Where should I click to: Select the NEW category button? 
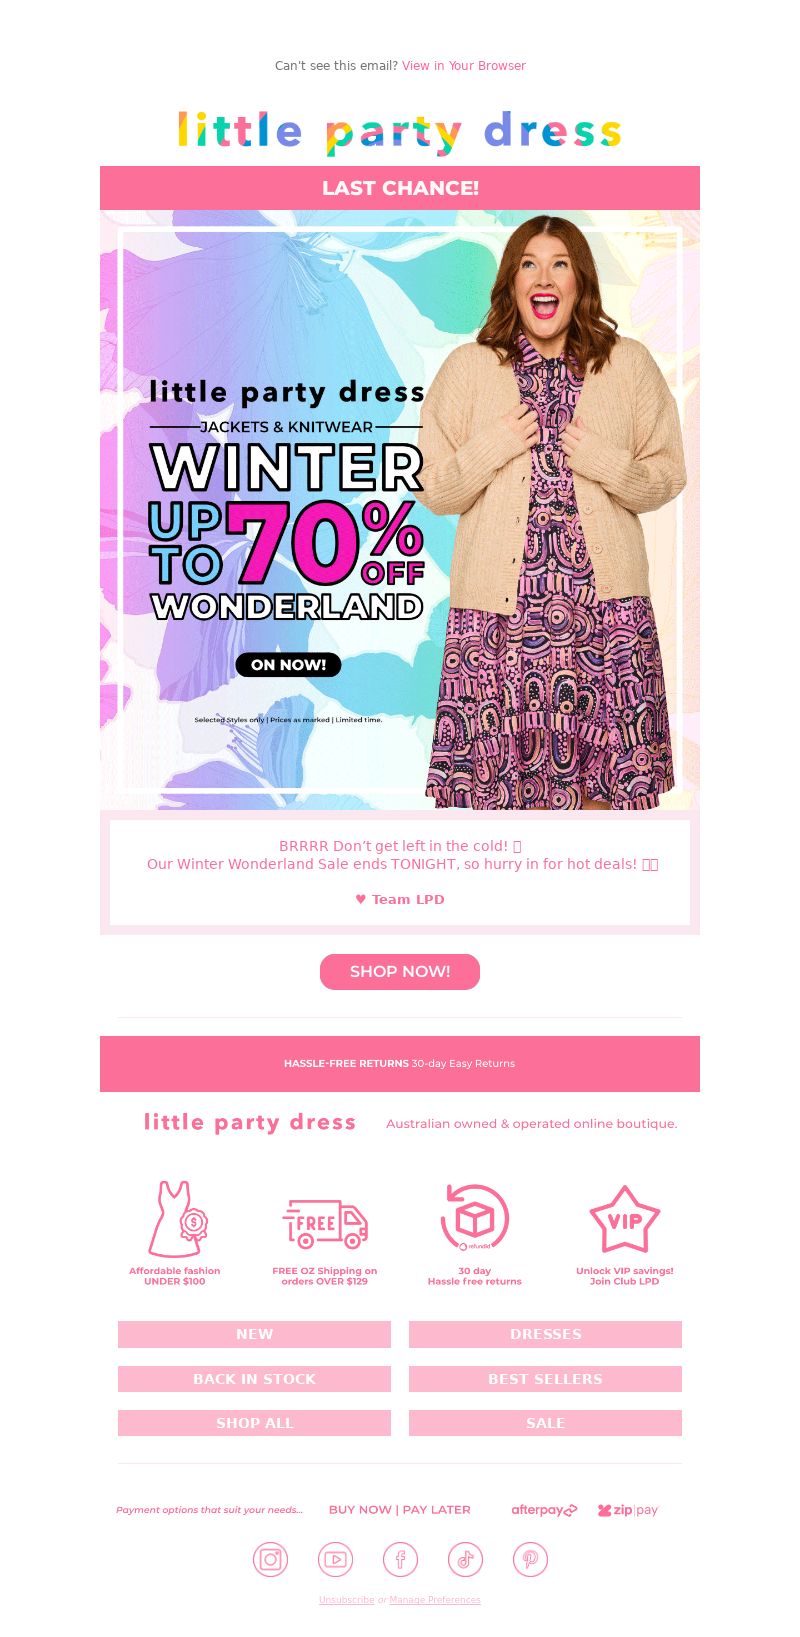click(254, 1334)
